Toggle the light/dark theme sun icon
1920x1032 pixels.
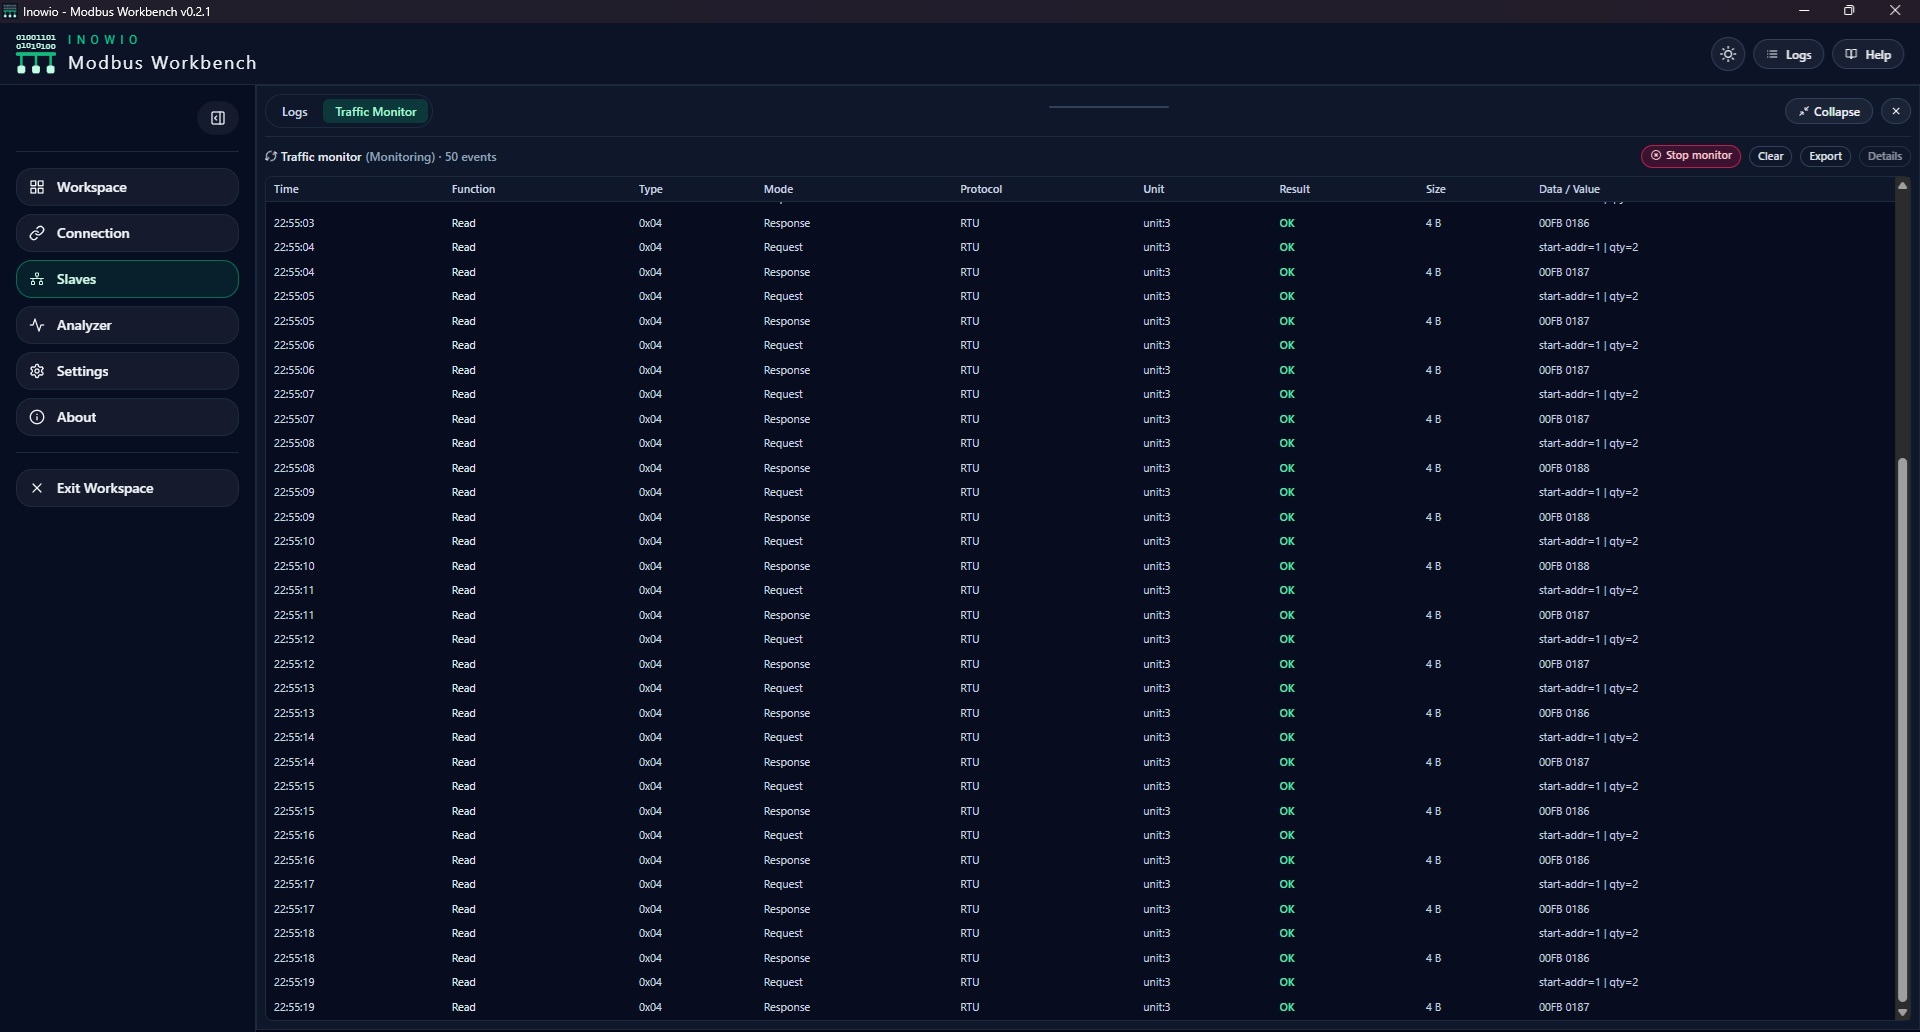coord(1728,55)
